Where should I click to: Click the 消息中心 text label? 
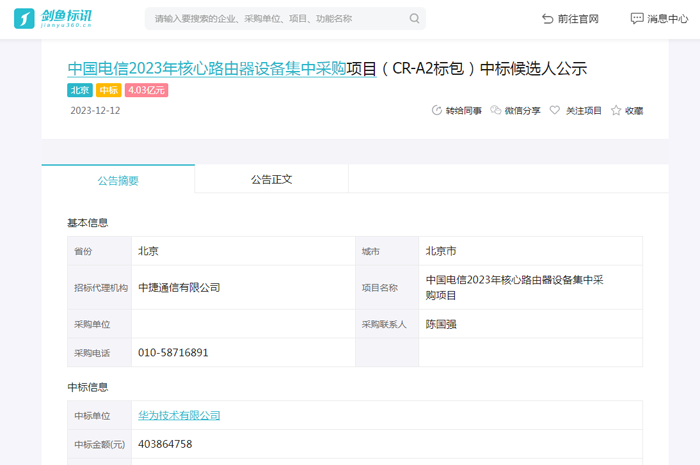pyautogui.click(x=669, y=19)
